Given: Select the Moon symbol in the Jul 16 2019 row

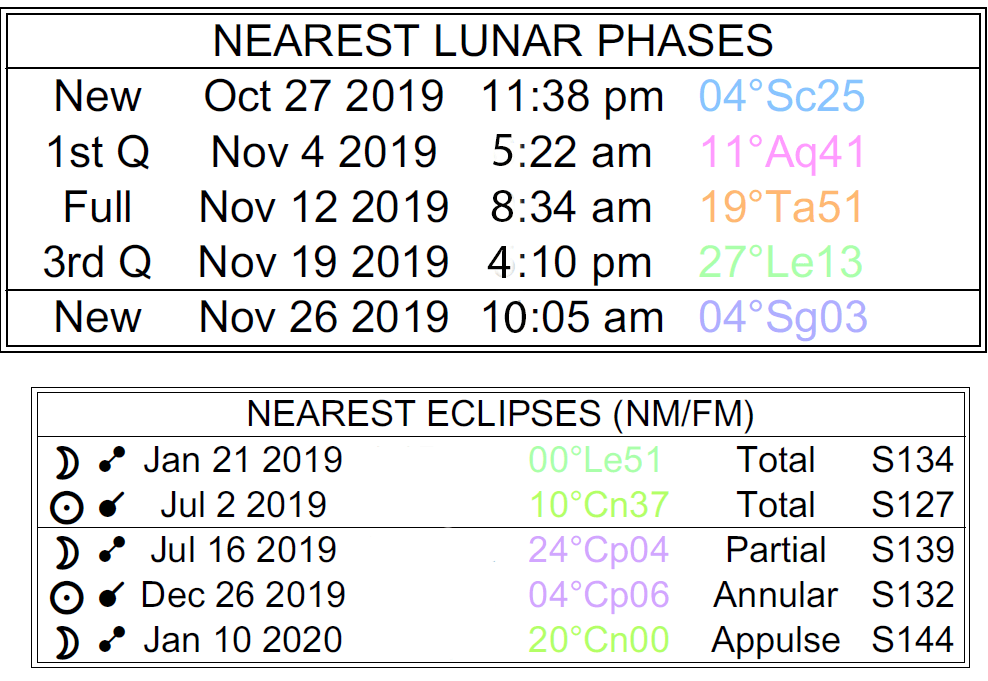Looking at the screenshot, I should [x=66, y=551].
